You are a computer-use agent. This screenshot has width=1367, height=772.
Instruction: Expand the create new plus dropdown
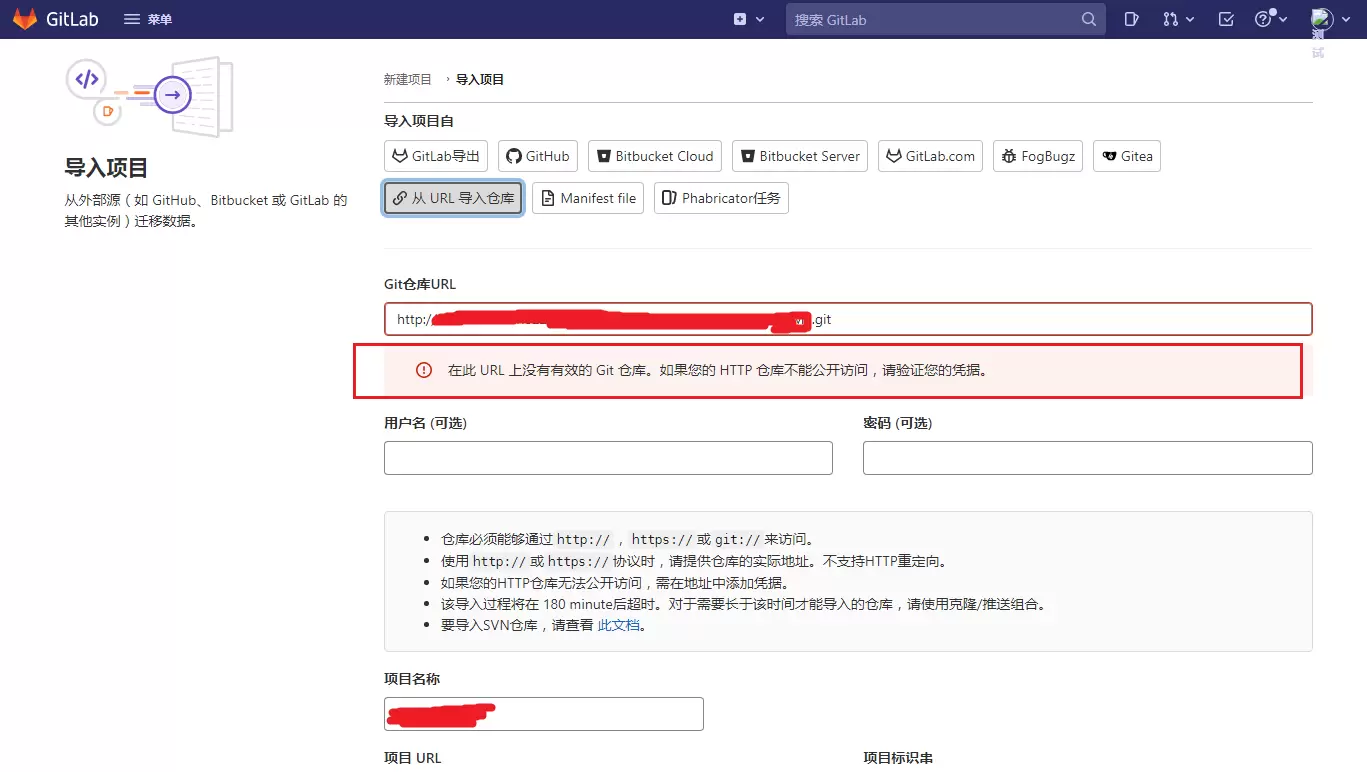749,19
